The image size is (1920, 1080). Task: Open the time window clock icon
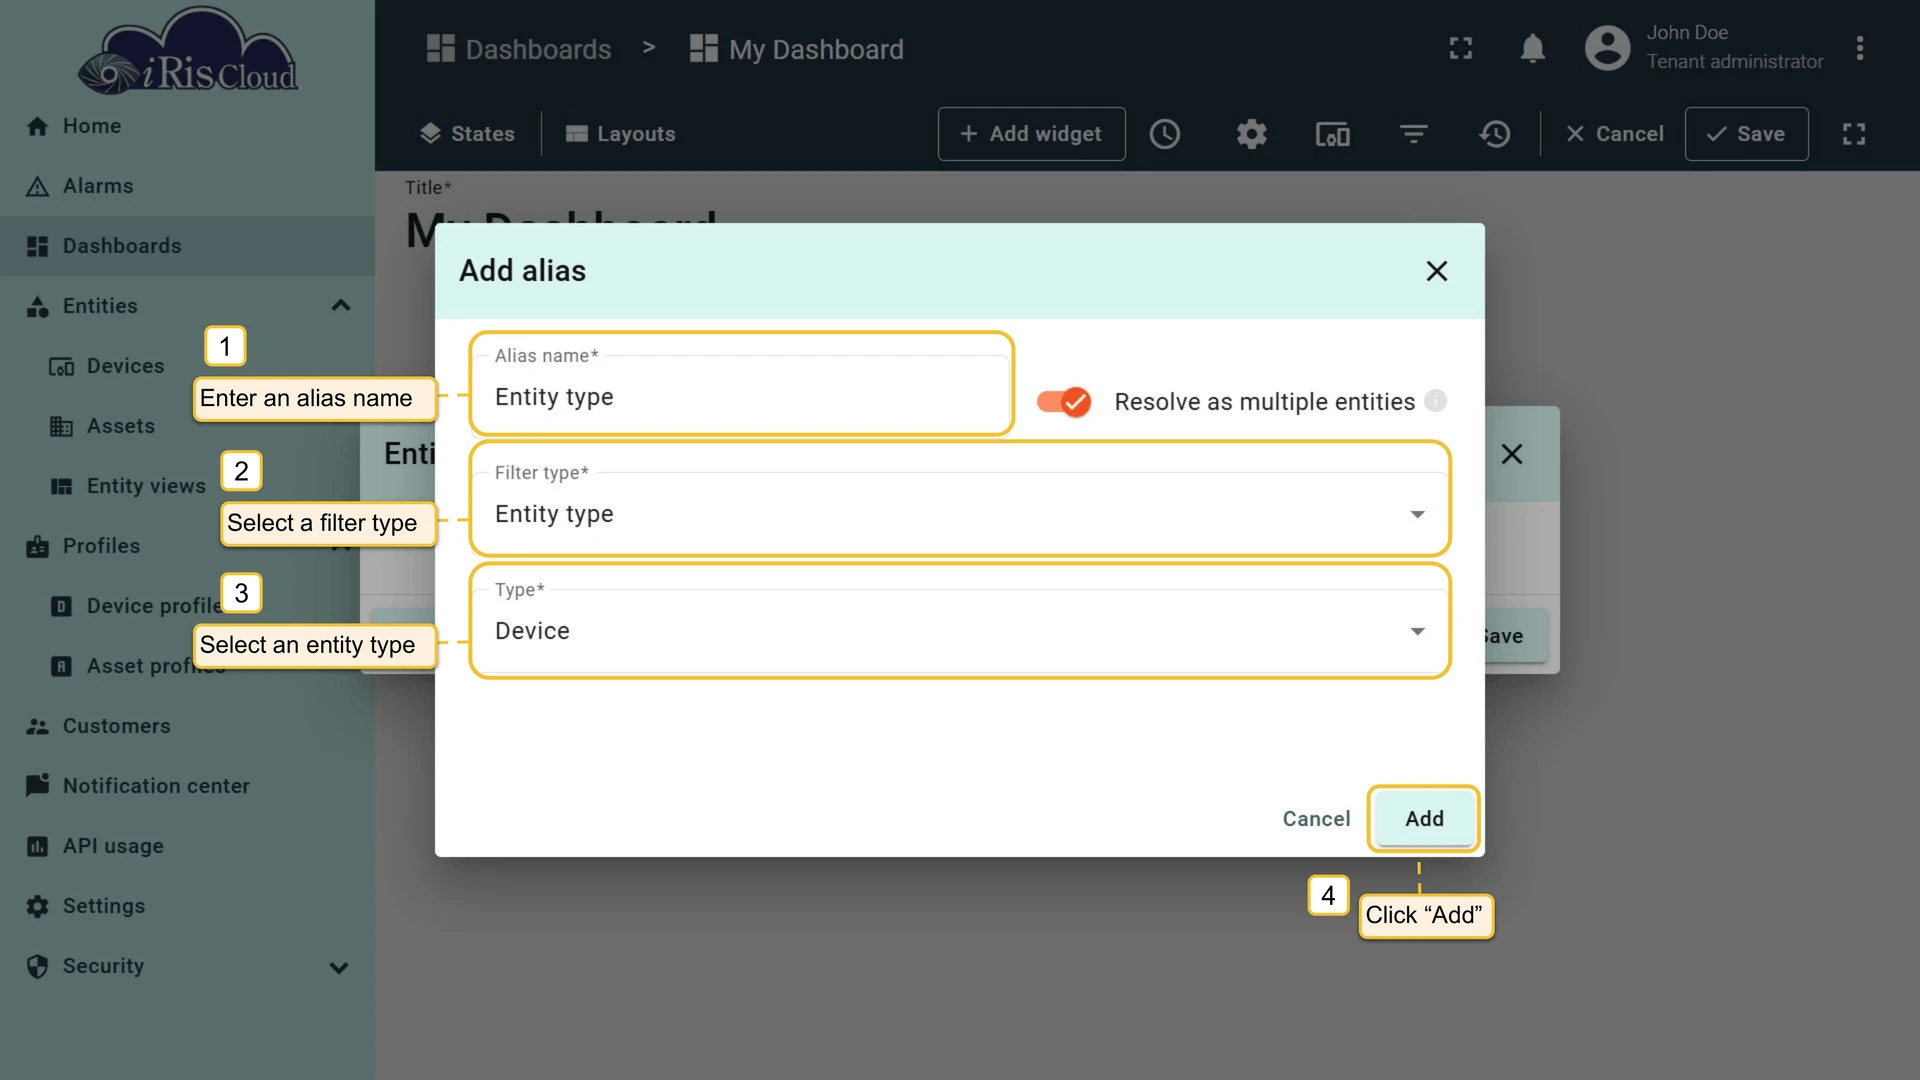[x=1165, y=134]
